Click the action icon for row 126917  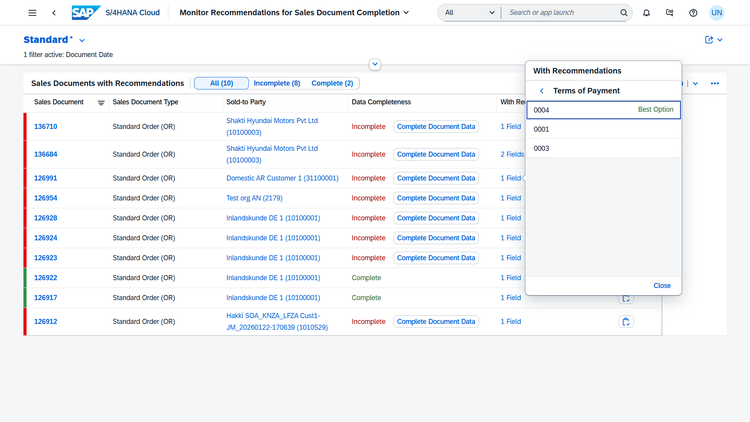pyautogui.click(x=626, y=299)
